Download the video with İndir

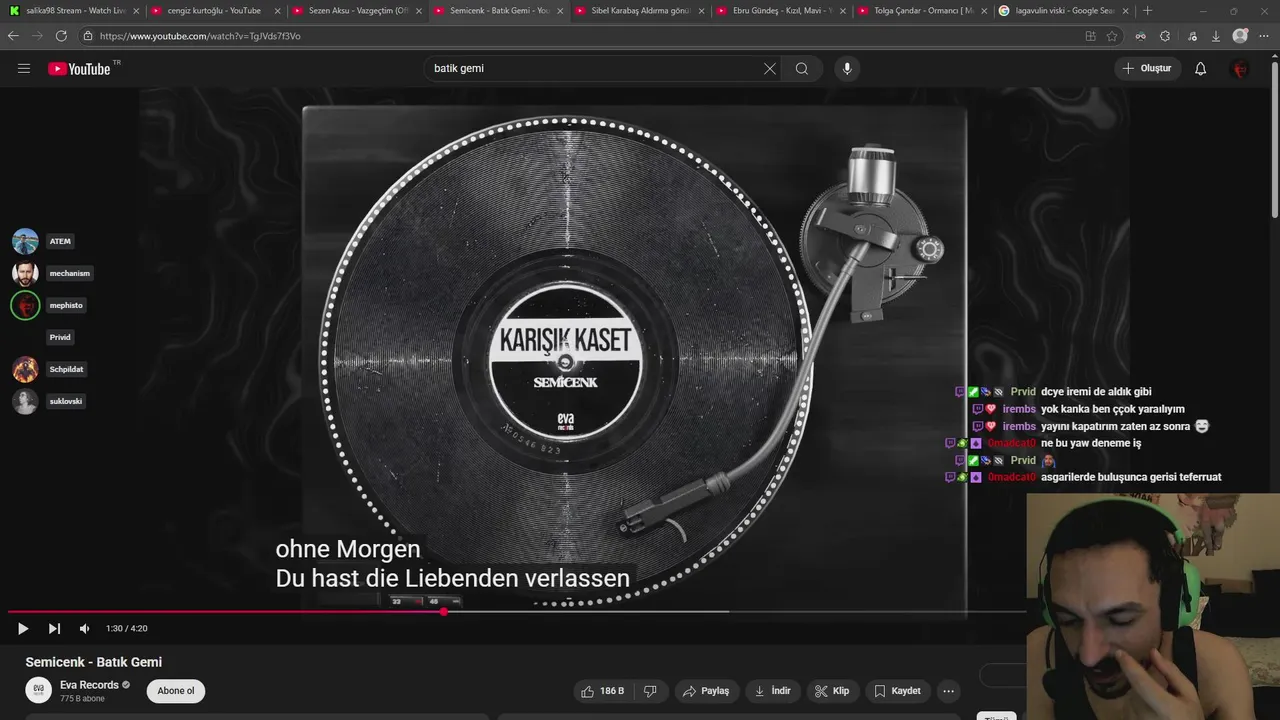[772, 691]
